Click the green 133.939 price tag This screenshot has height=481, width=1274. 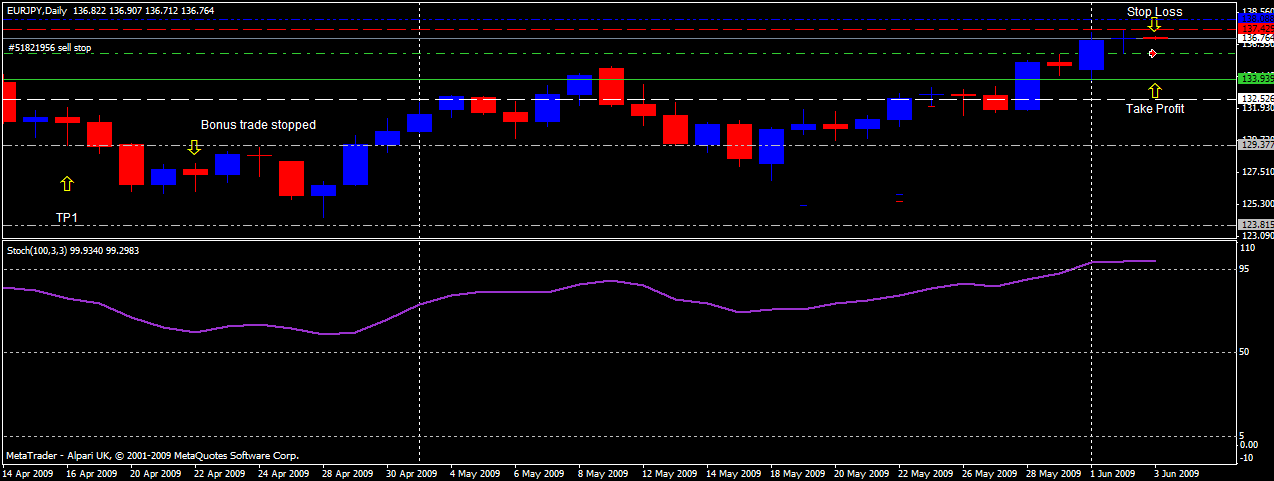pyautogui.click(x=1255, y=78)
